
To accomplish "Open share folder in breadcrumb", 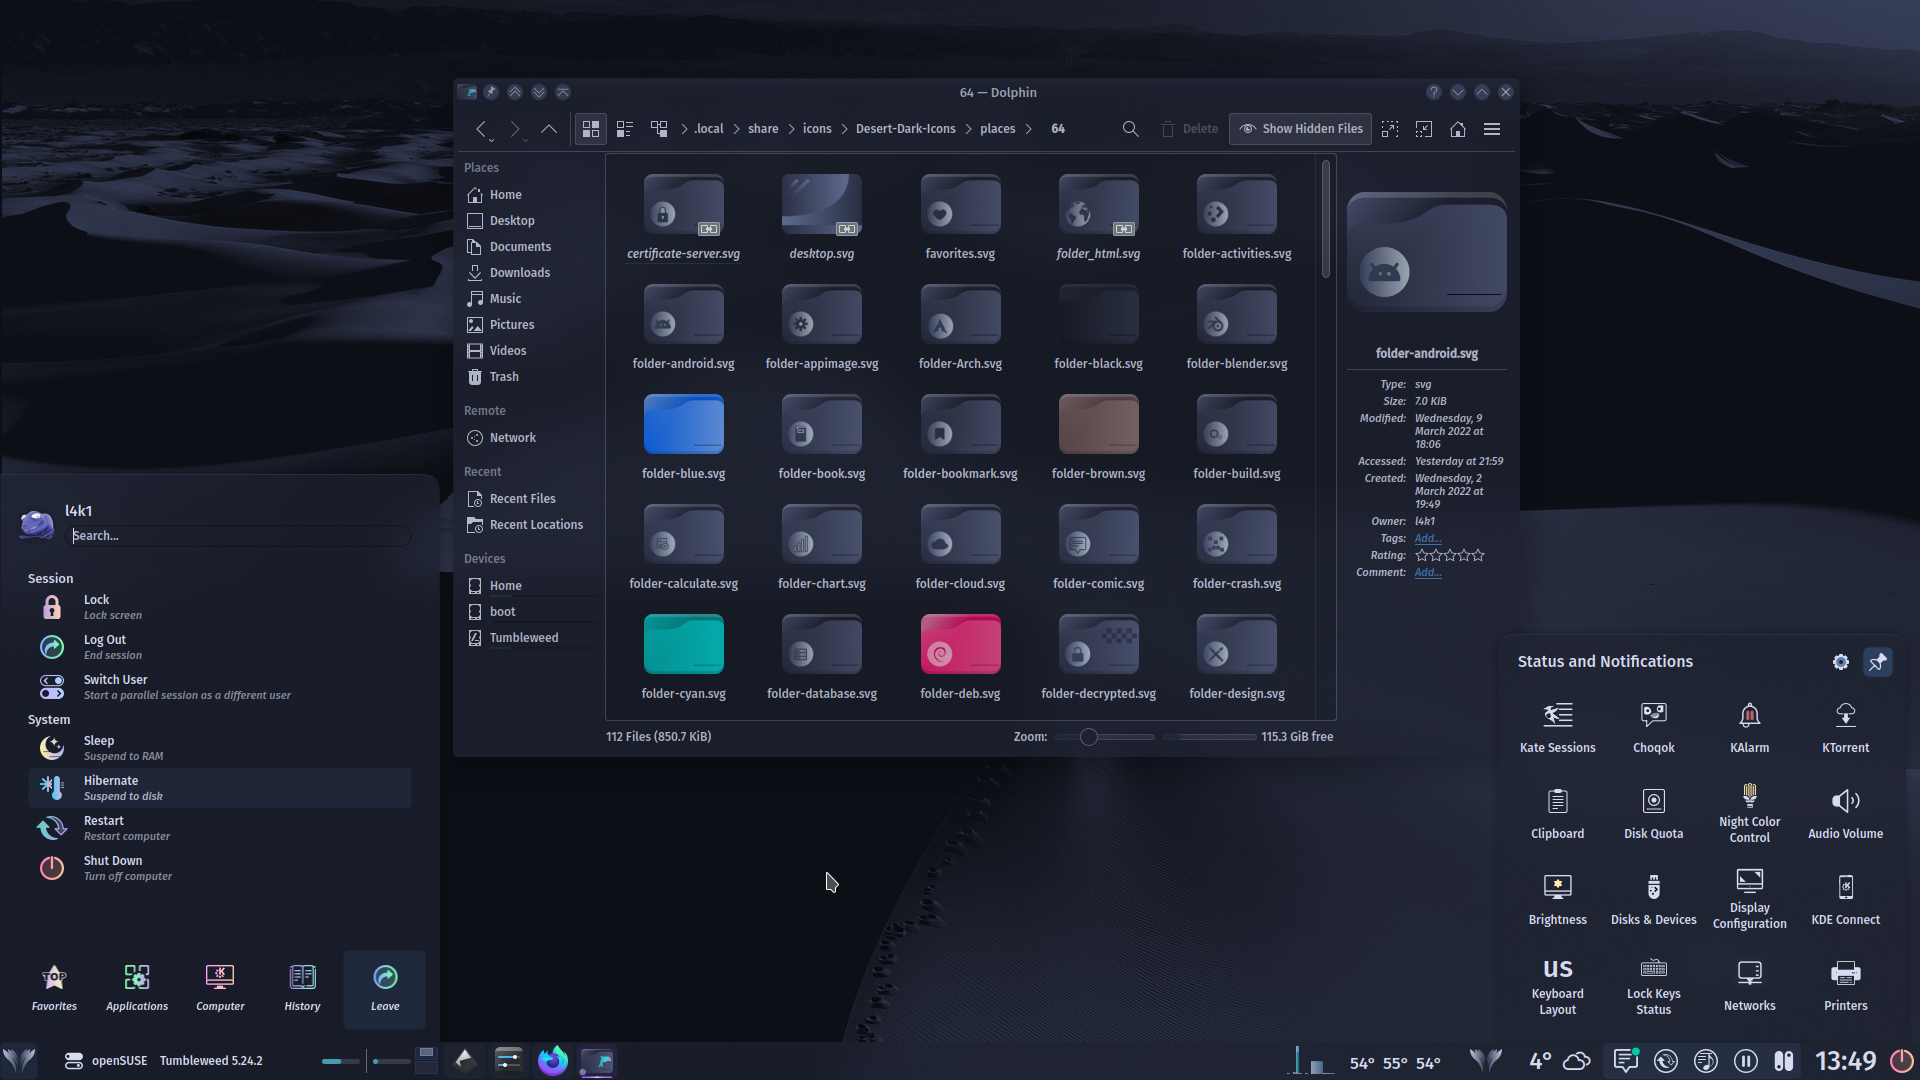I will click(763, 129).
